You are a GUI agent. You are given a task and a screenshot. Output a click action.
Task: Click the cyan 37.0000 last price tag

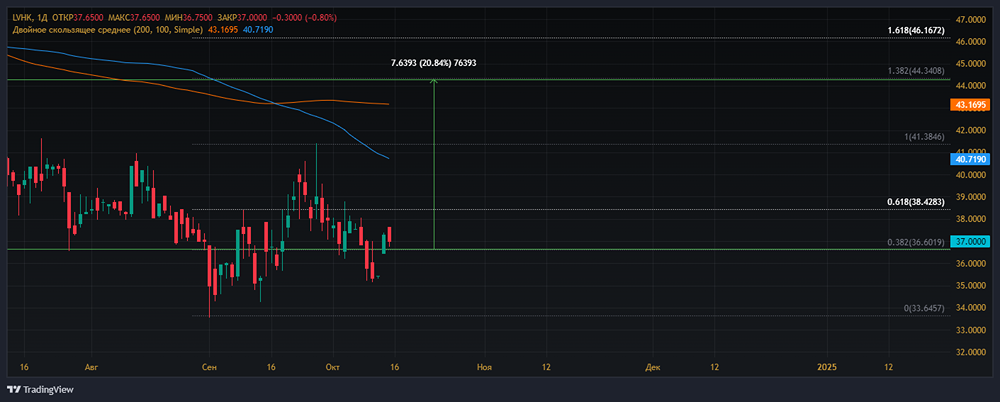tap(969, 241)
